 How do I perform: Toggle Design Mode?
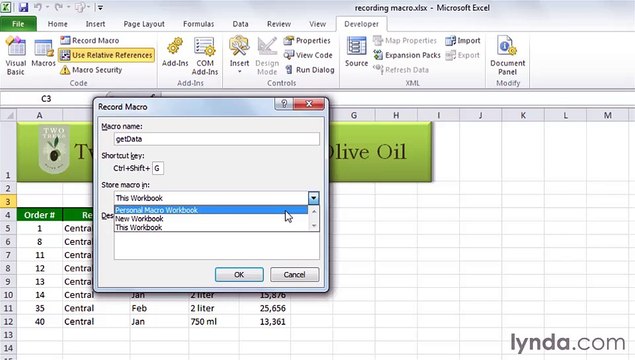click(267, 55)
